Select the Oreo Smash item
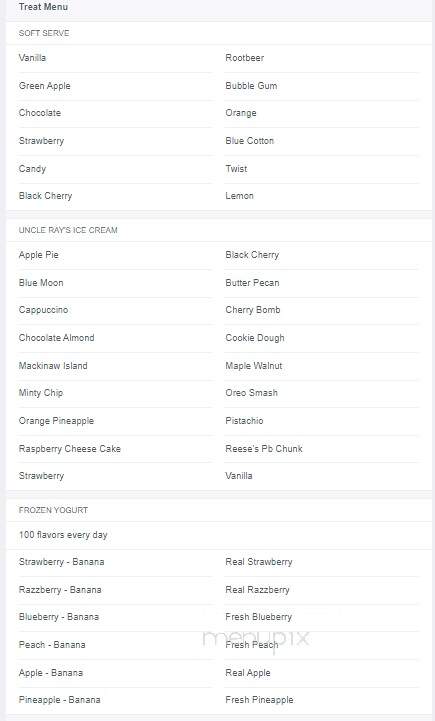 tap(251, 393)
